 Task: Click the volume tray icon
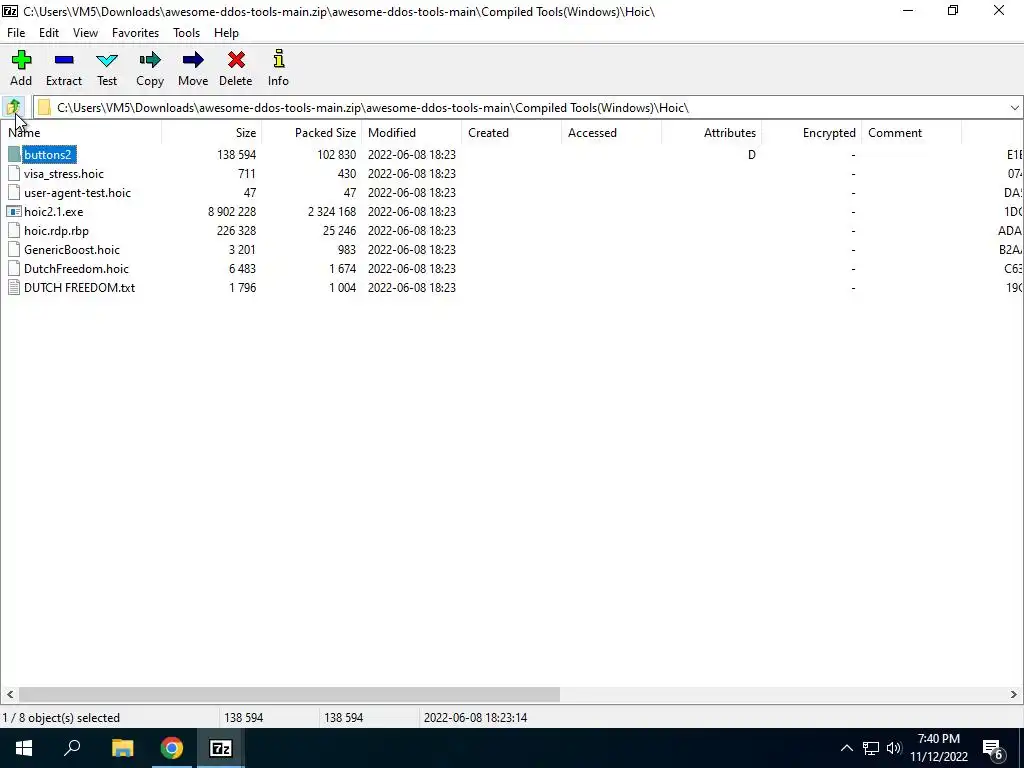[x=894, y=748]
